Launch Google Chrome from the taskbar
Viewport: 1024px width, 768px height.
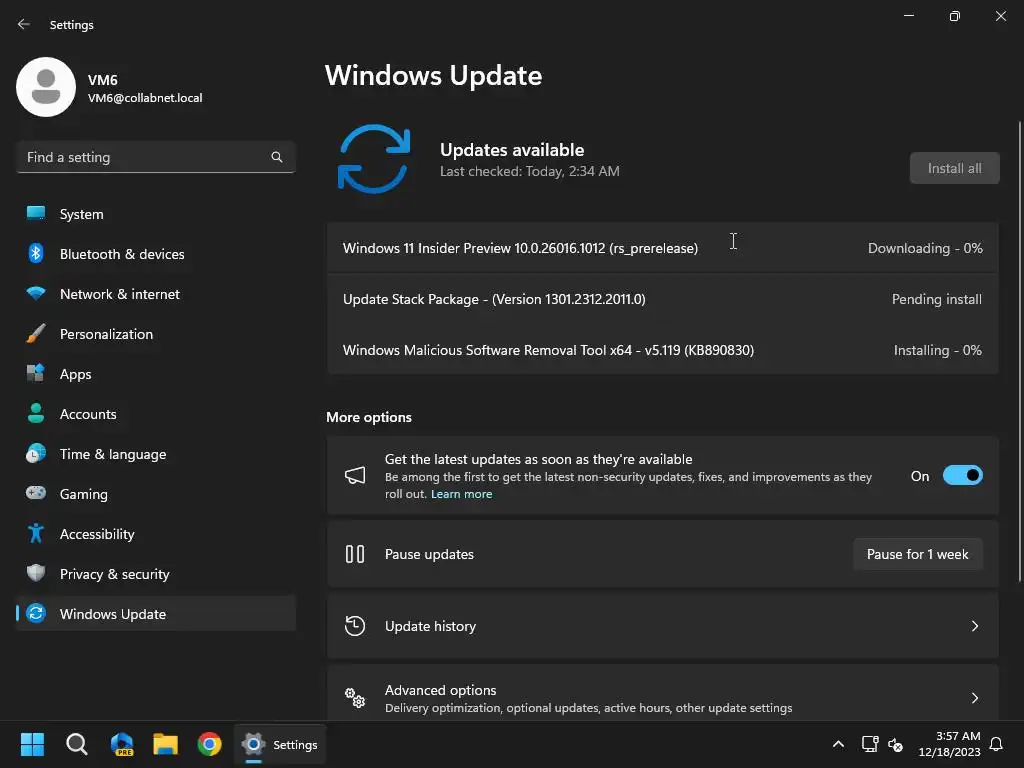pyautogui.click(x=210, y=744)
